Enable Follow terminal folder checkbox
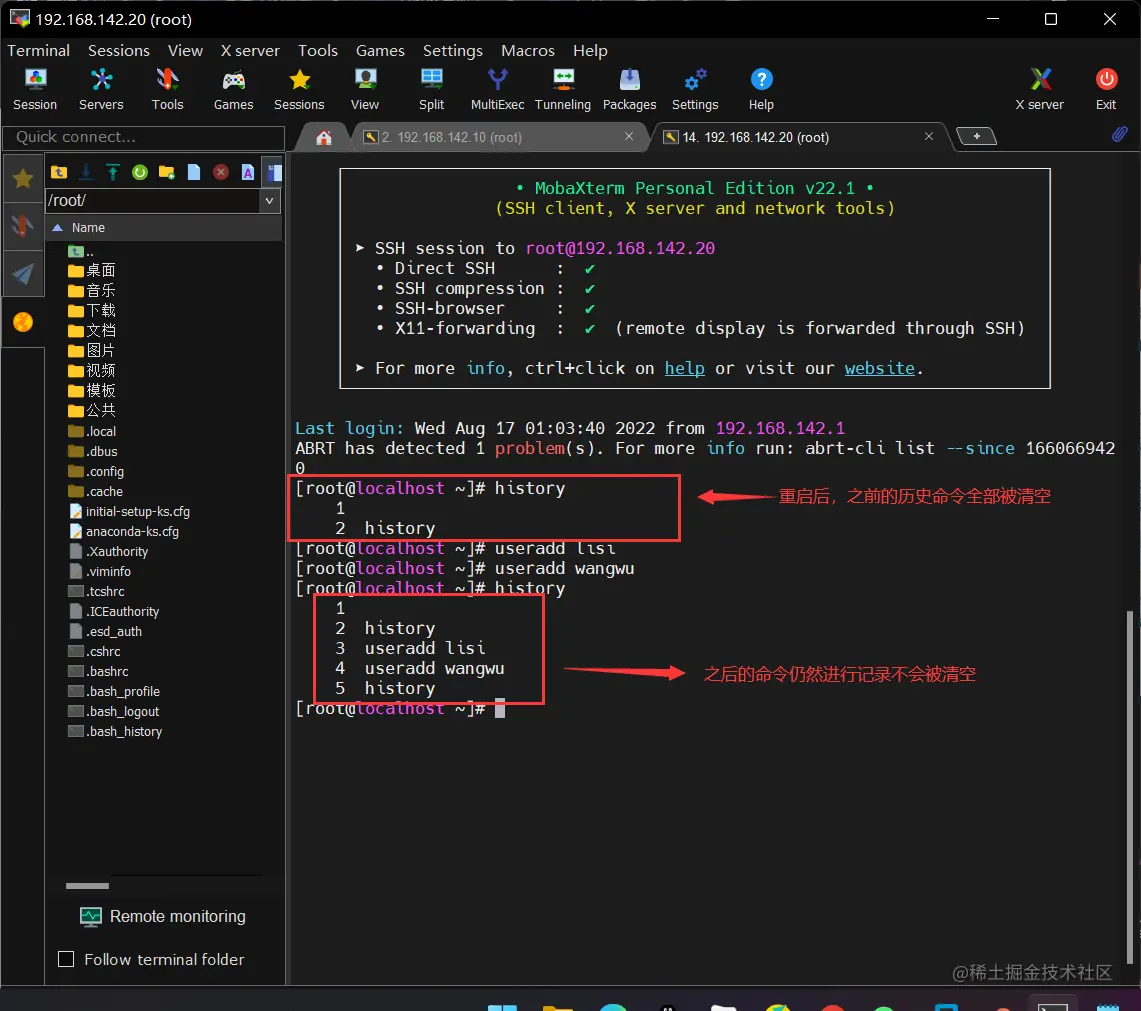 click(67, 959)
